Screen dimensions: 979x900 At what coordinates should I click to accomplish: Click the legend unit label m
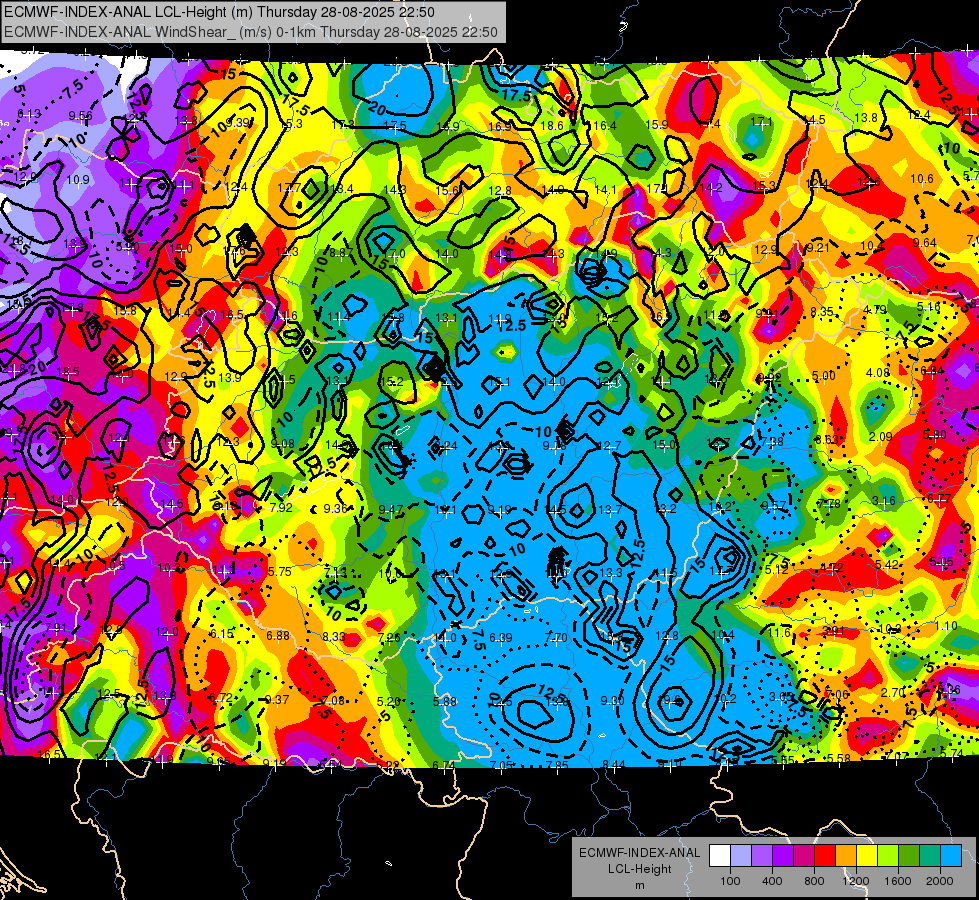[639, 886]
